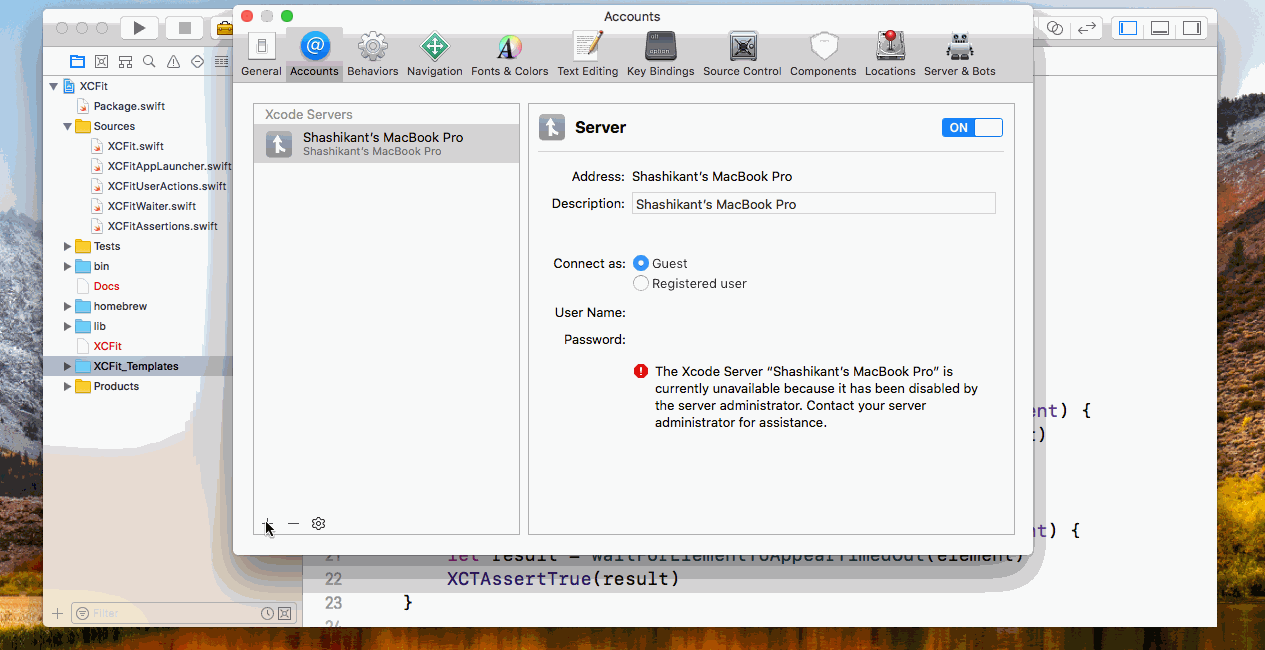This screenshot has height=650, width=1265.
Task: Switch to Text Editing preferences
Action: point(587,55)
